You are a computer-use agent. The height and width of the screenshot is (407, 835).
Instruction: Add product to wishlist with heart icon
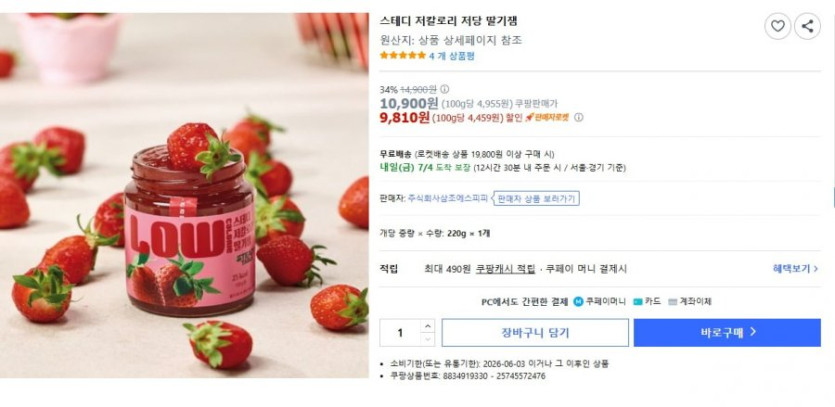777,26
